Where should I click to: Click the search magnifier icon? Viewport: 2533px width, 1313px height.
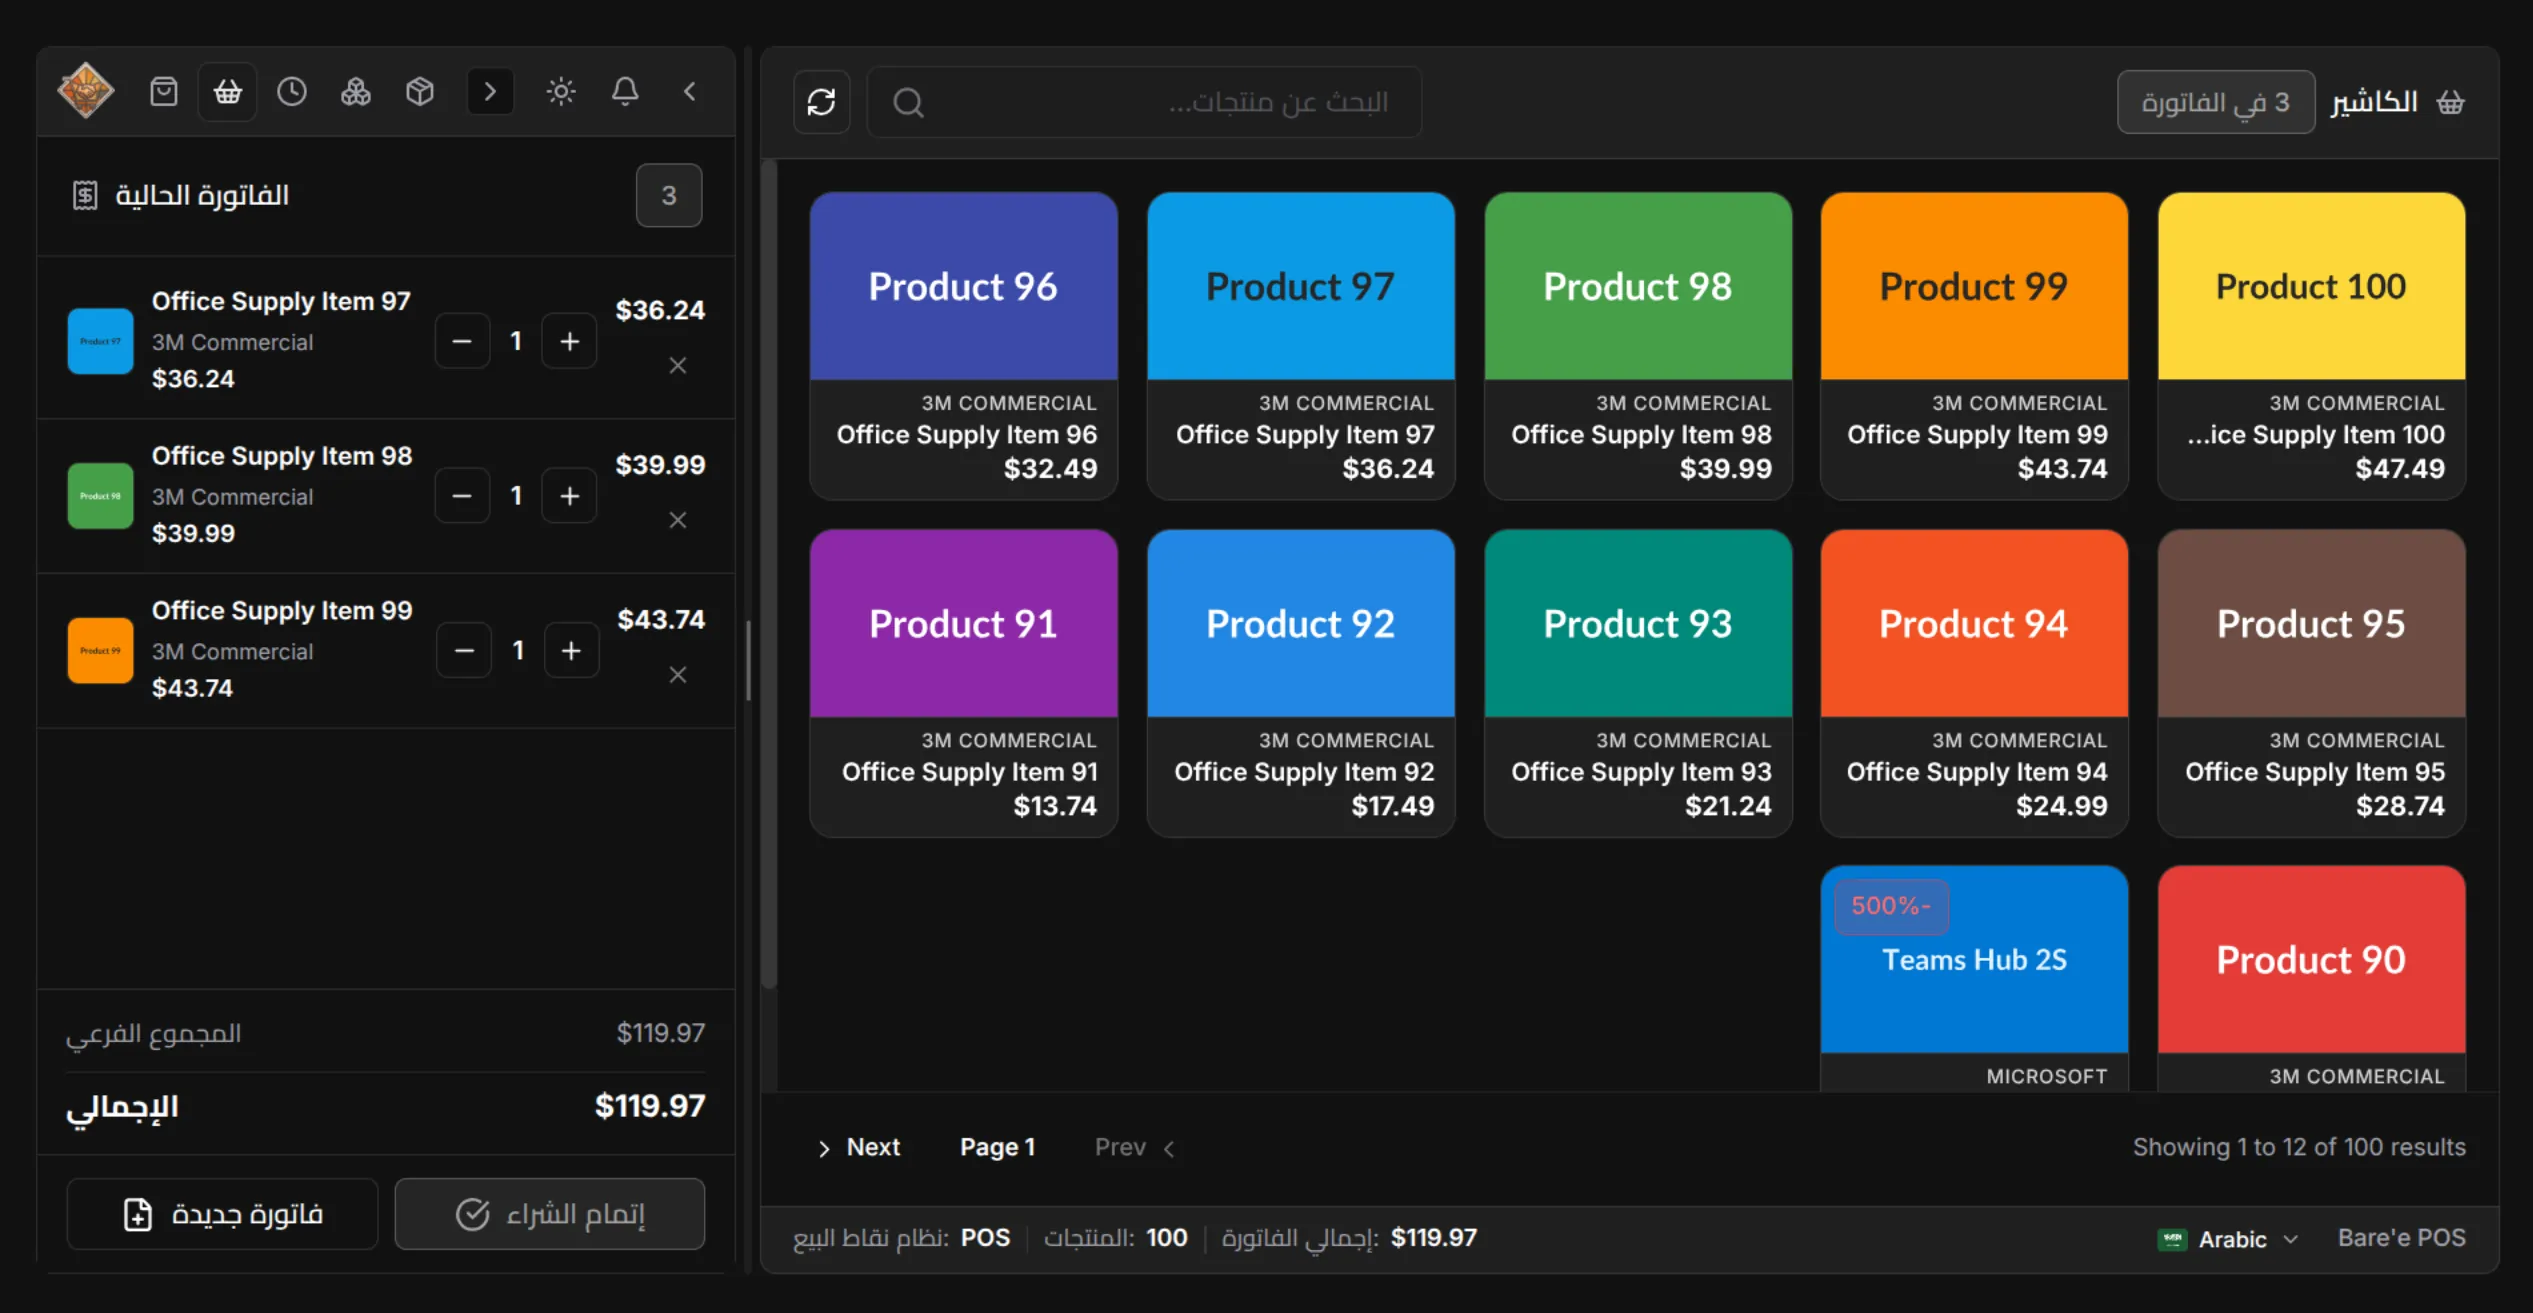[x=908, y=102]
